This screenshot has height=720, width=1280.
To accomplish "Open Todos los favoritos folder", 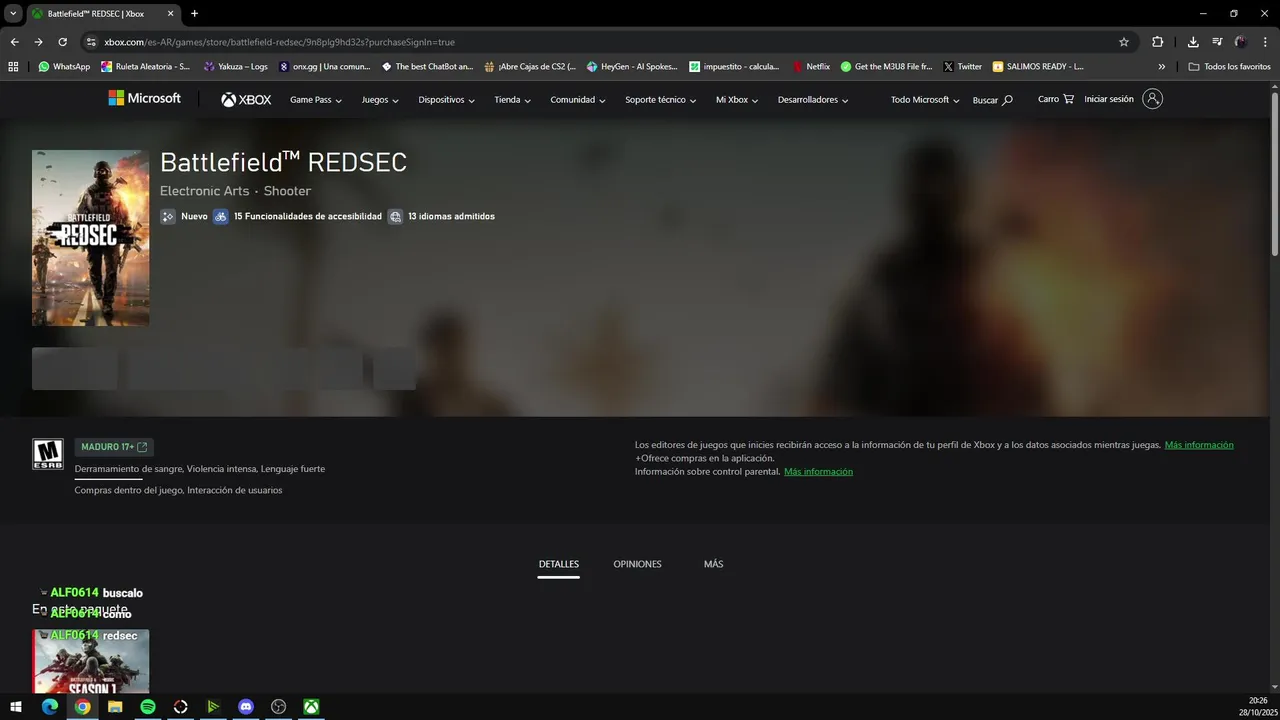I will 1229,67.
